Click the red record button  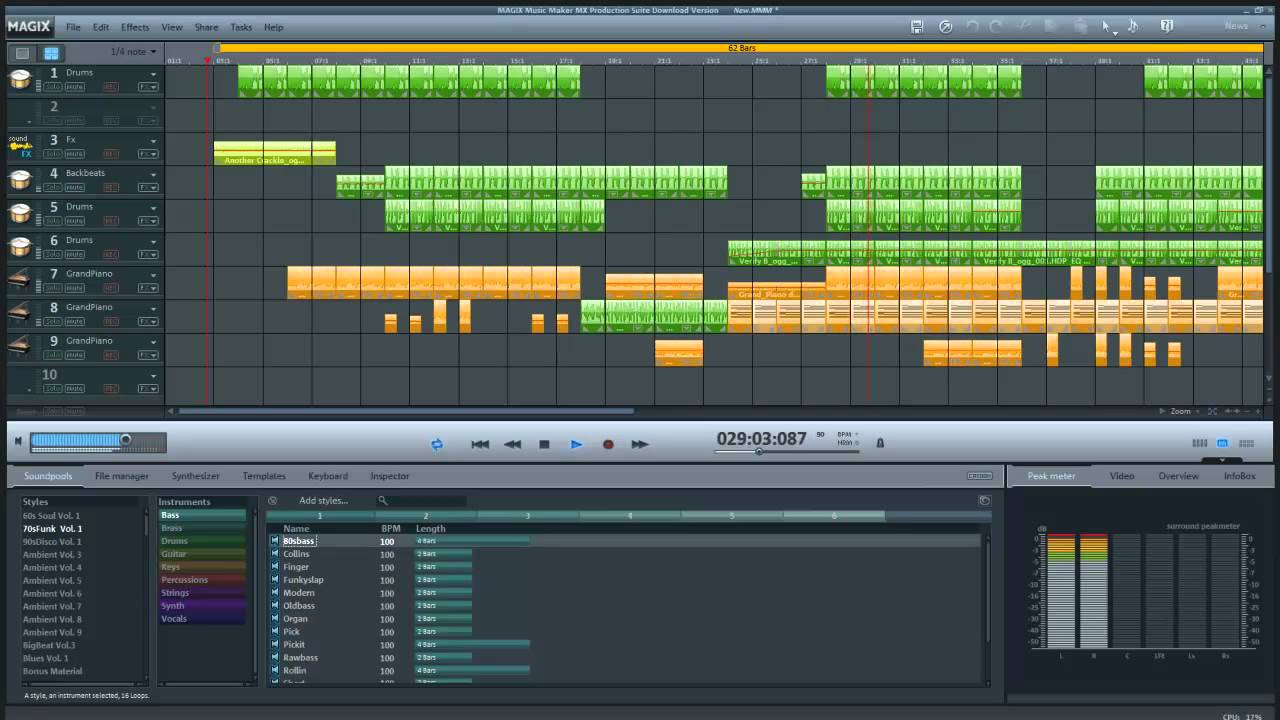[x=608, y=444]
